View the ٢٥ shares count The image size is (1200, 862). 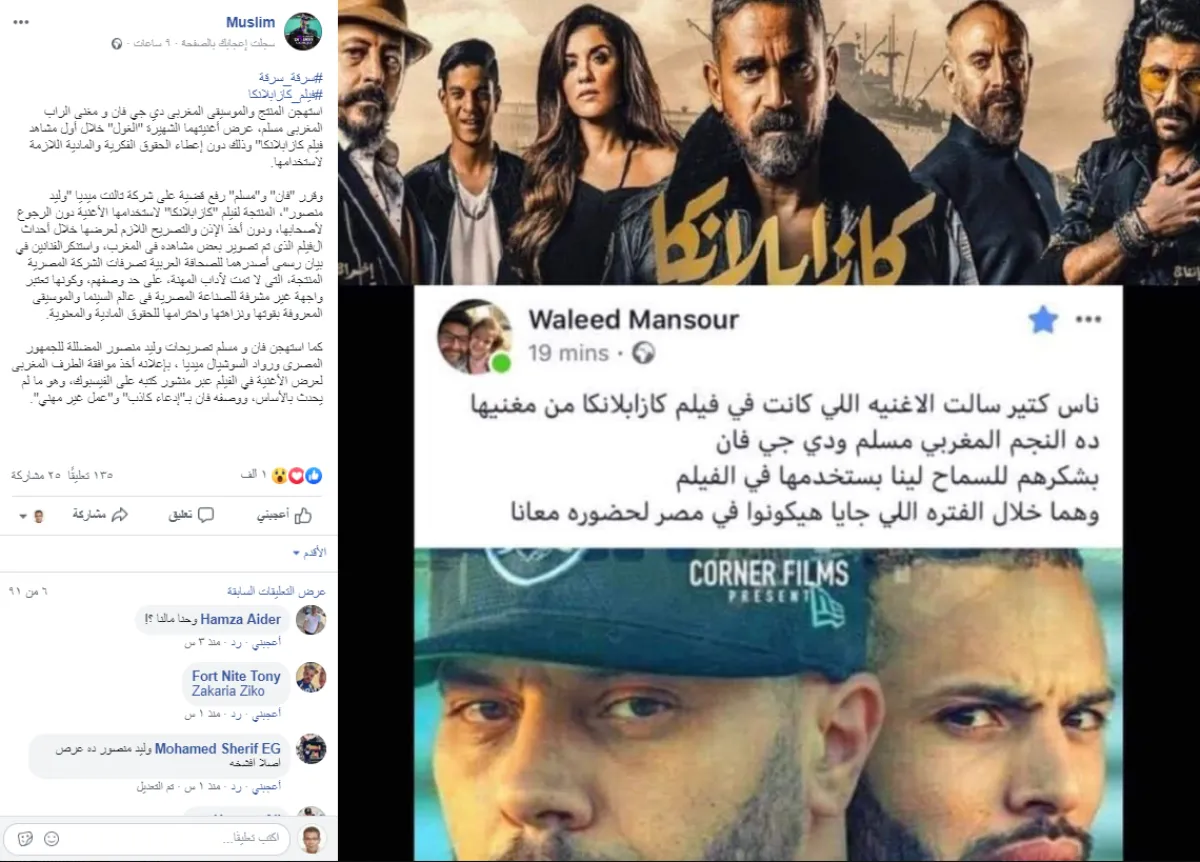[x=36, y=476]
